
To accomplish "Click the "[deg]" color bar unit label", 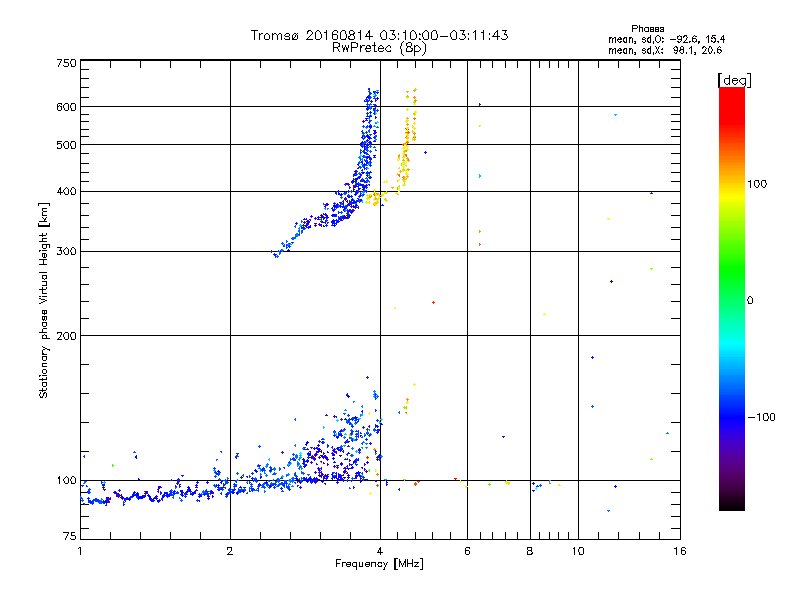I will coord(734,80).
